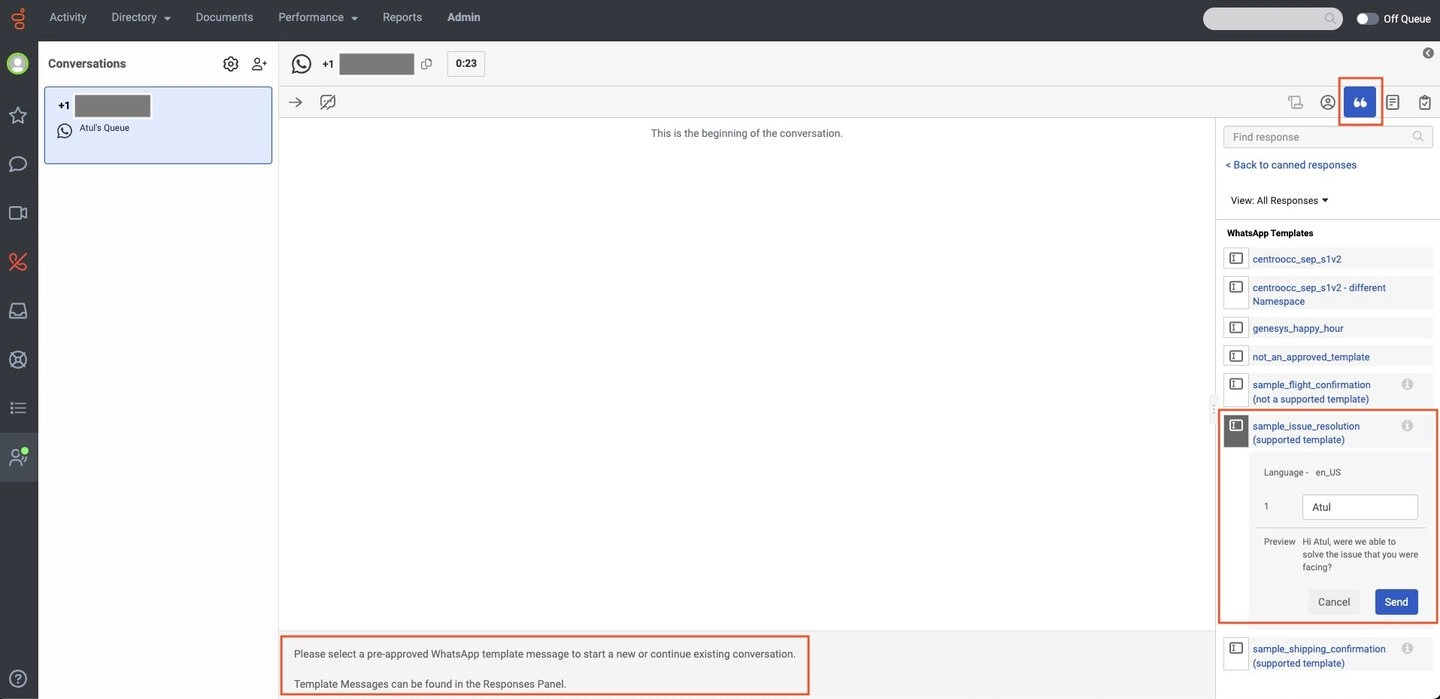This screenshot has width=1440, height=699.
Task: Click the Find response search field
Action: coord(1318,137)
